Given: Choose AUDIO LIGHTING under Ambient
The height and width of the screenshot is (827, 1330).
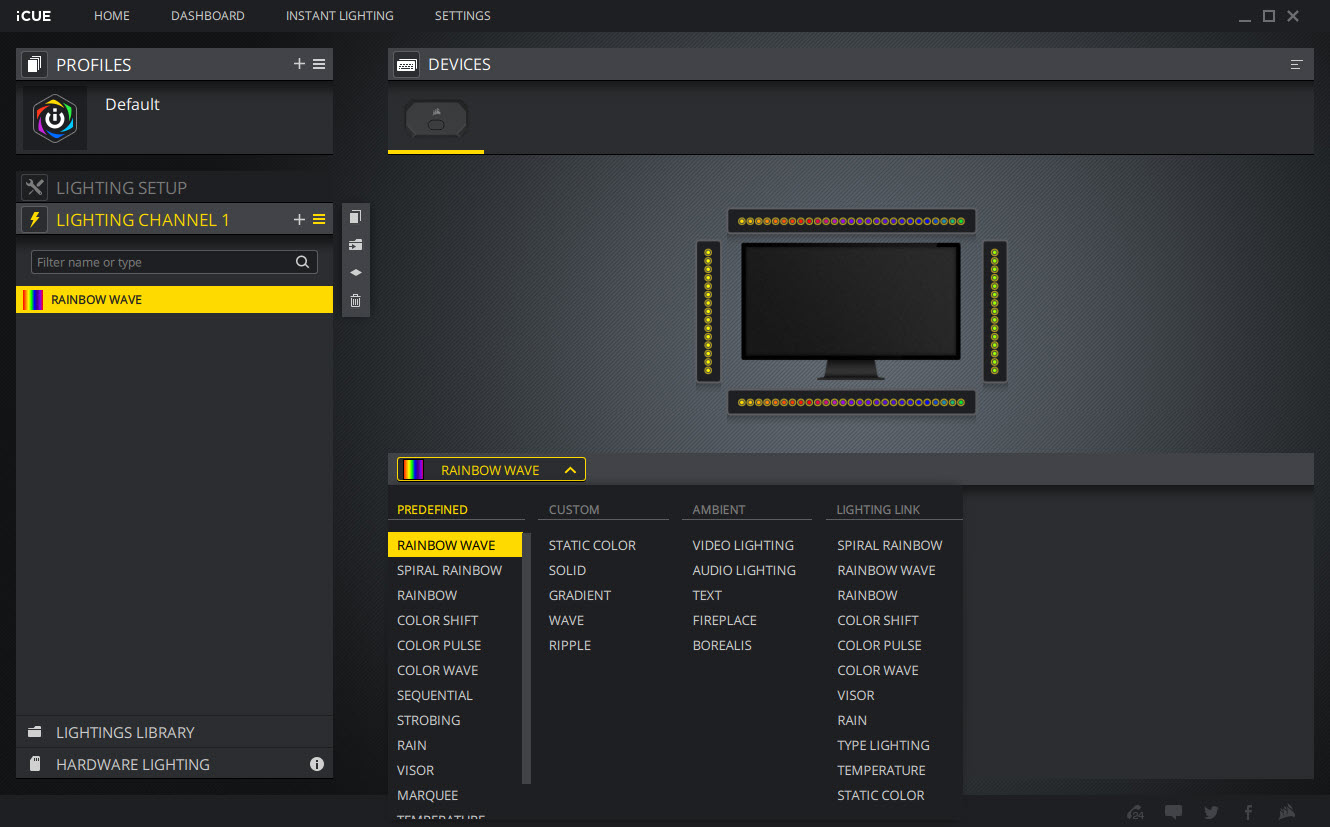Looking at the screenshot, I should pos(744,570).
